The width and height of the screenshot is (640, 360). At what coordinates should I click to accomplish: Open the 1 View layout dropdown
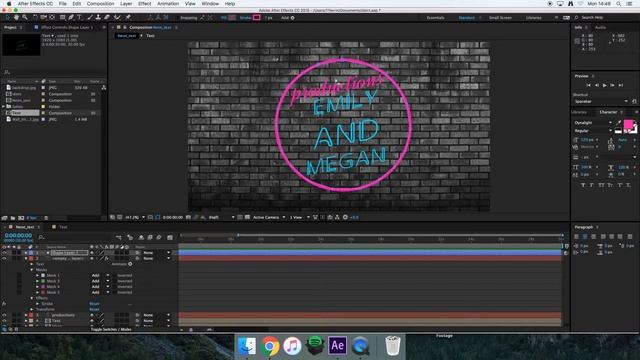(300, 218)
